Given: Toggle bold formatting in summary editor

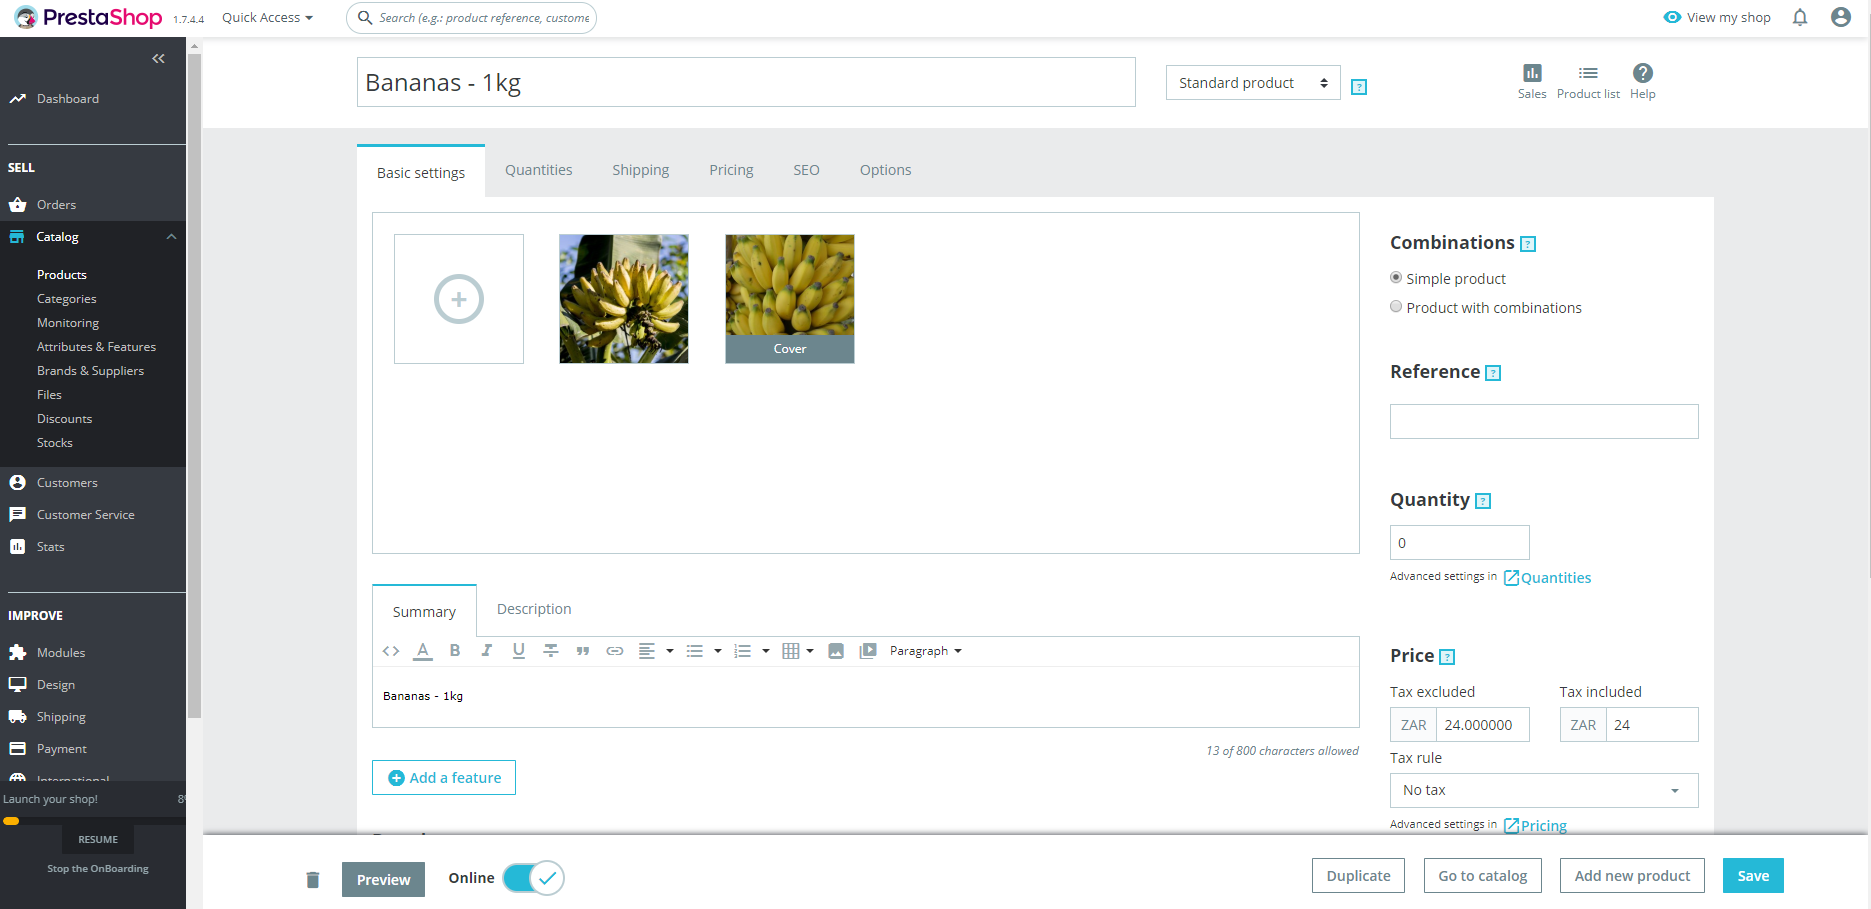Looking at the screenshot, I should 455,651.
